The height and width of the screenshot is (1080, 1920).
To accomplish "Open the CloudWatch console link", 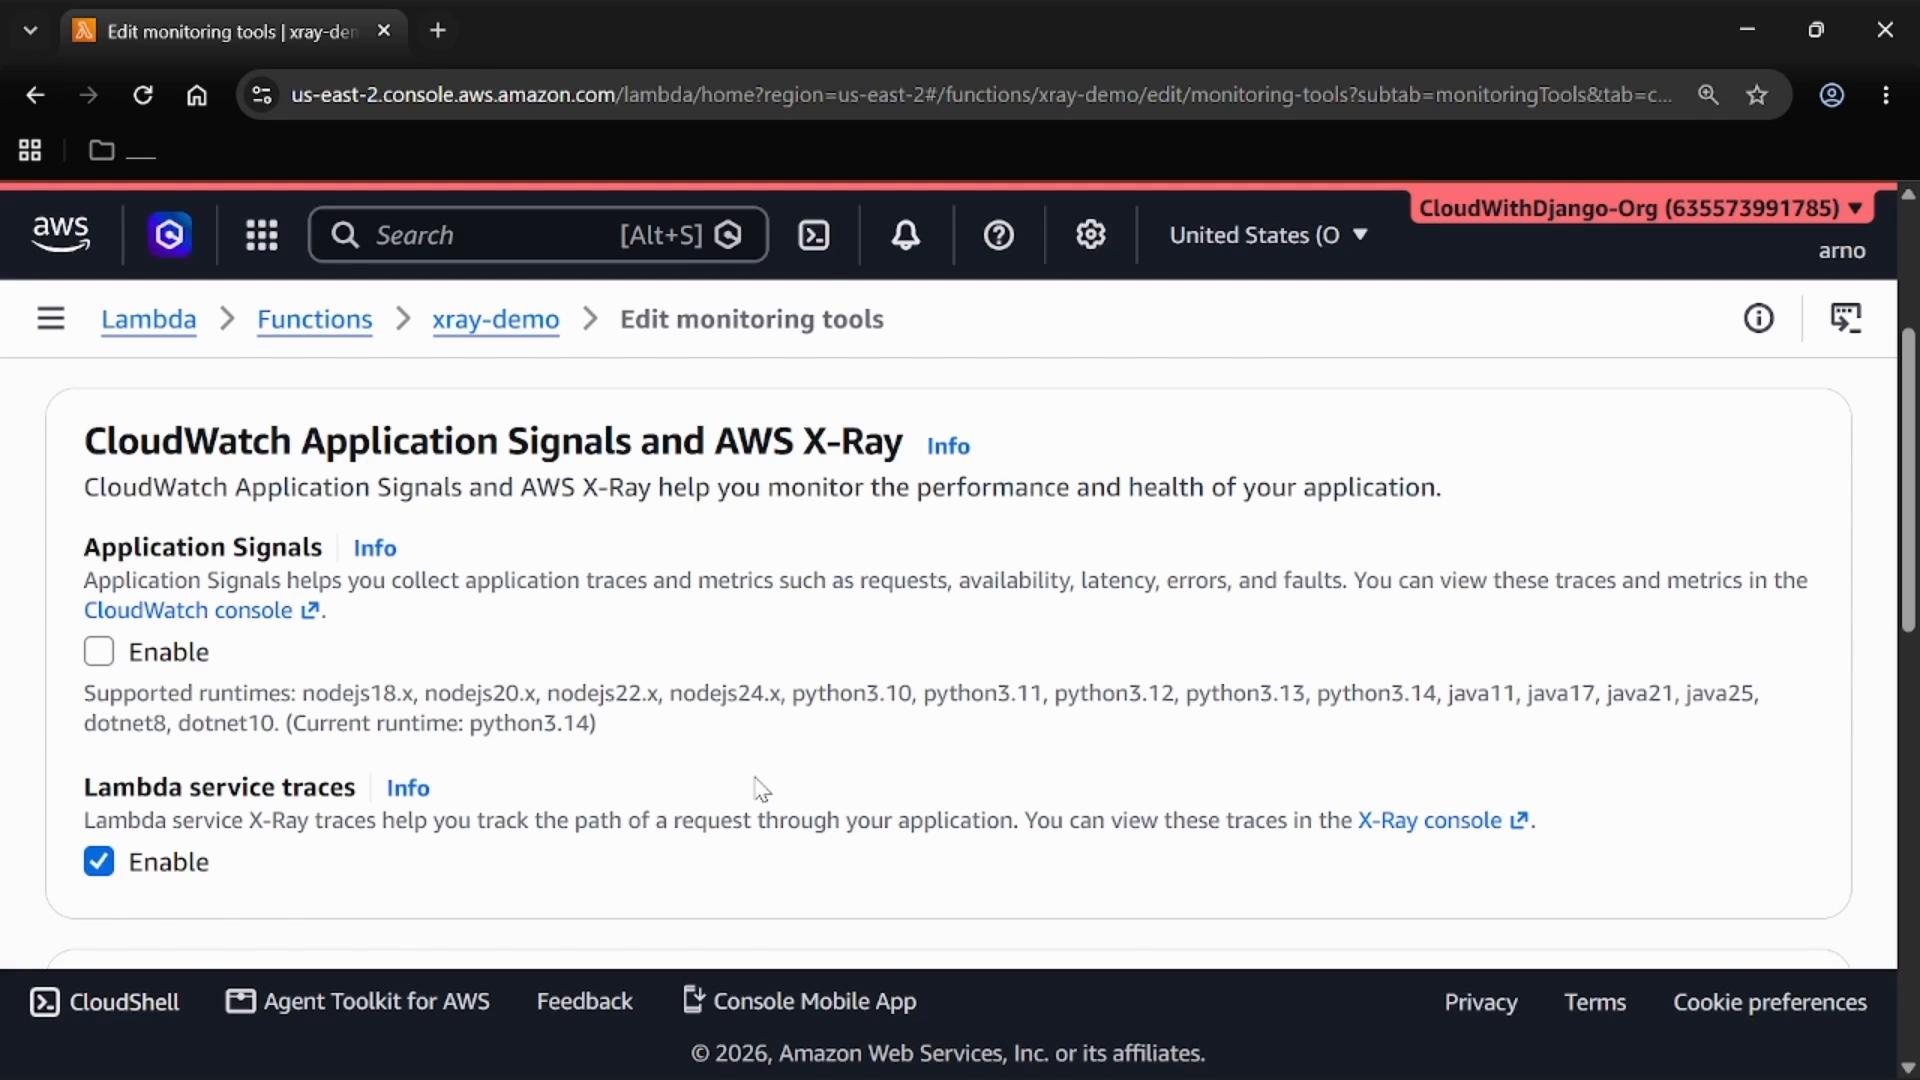I will coord(202,611).
